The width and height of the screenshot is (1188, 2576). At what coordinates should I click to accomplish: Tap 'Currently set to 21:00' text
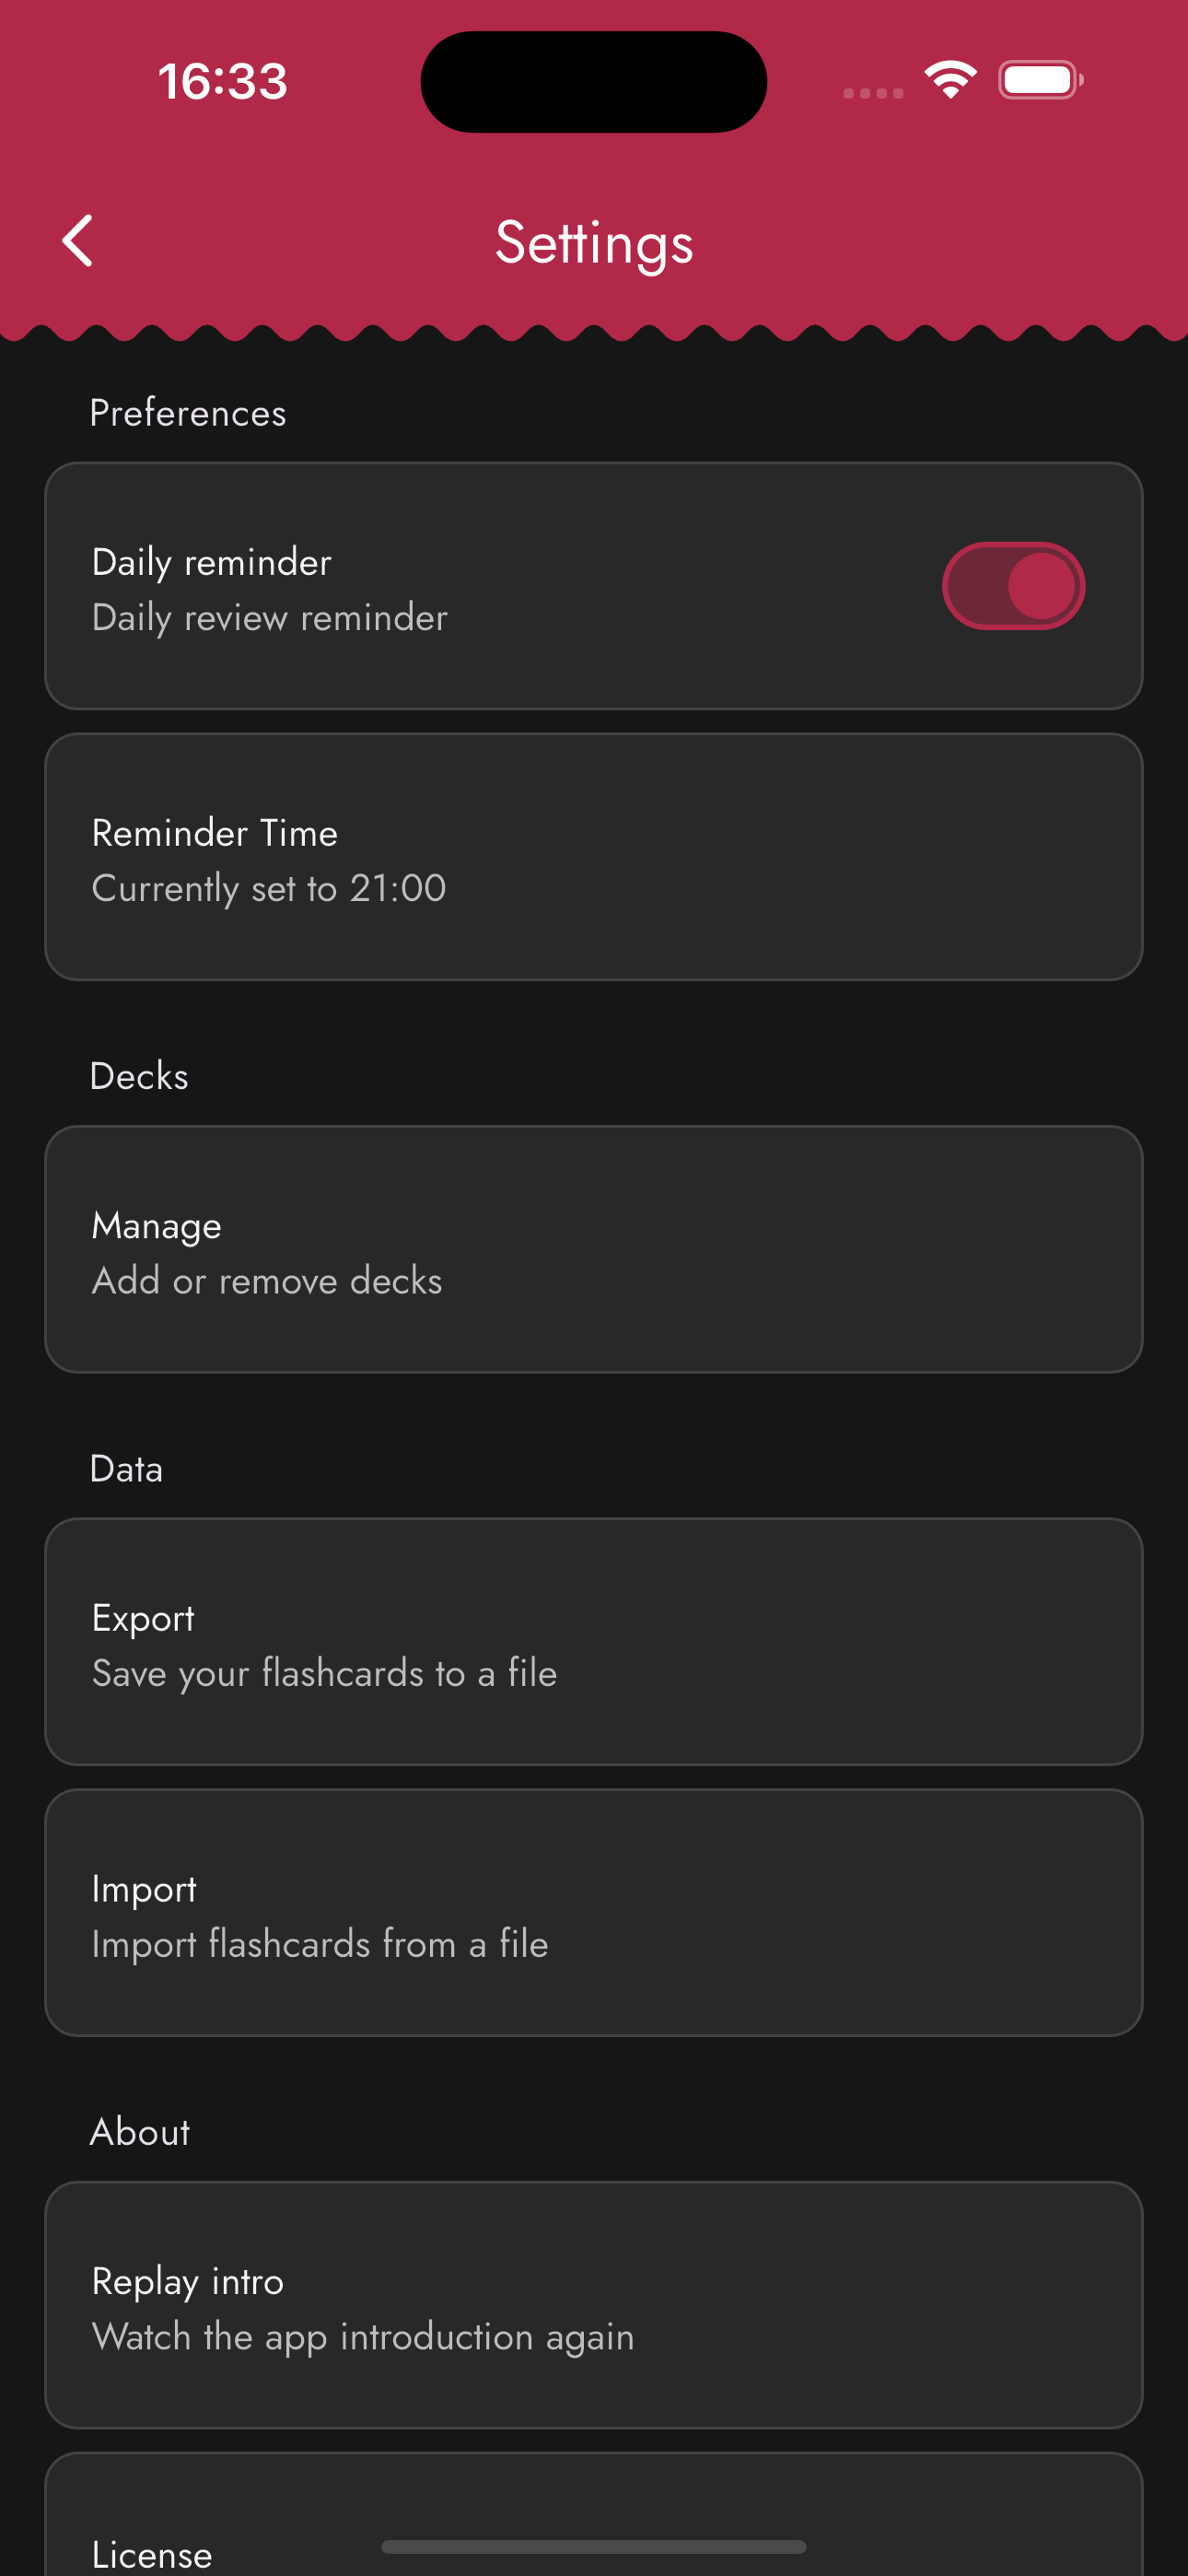(269, 888)
